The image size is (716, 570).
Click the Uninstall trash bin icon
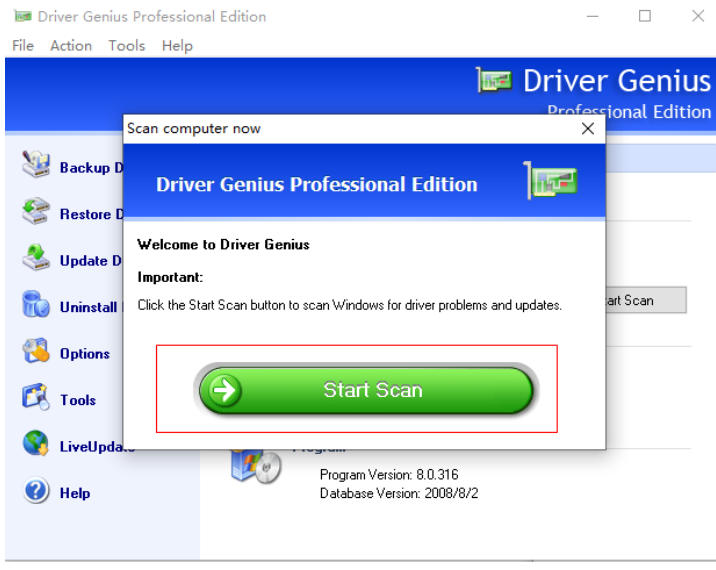point(36,306)
